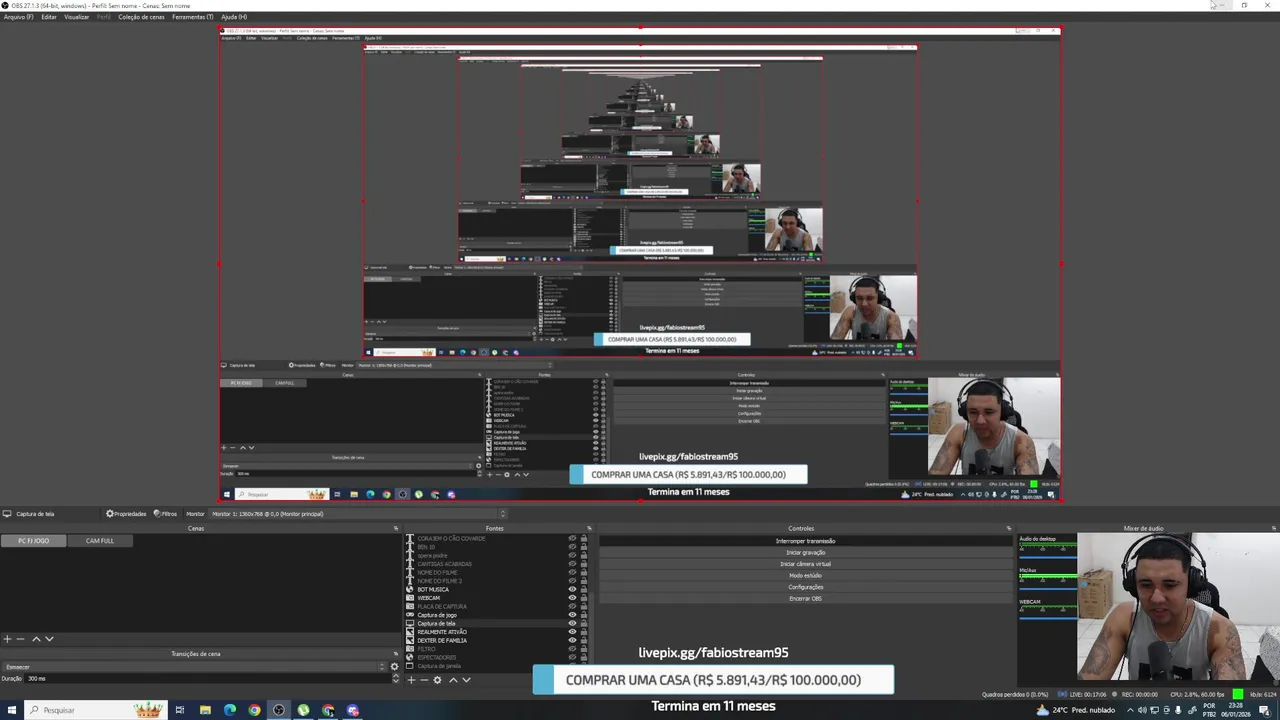The height and width of the screenshot is (720, 1280).
Task: Click the globe icon of the BOT MUSICA source
Action: pos(409,589)
